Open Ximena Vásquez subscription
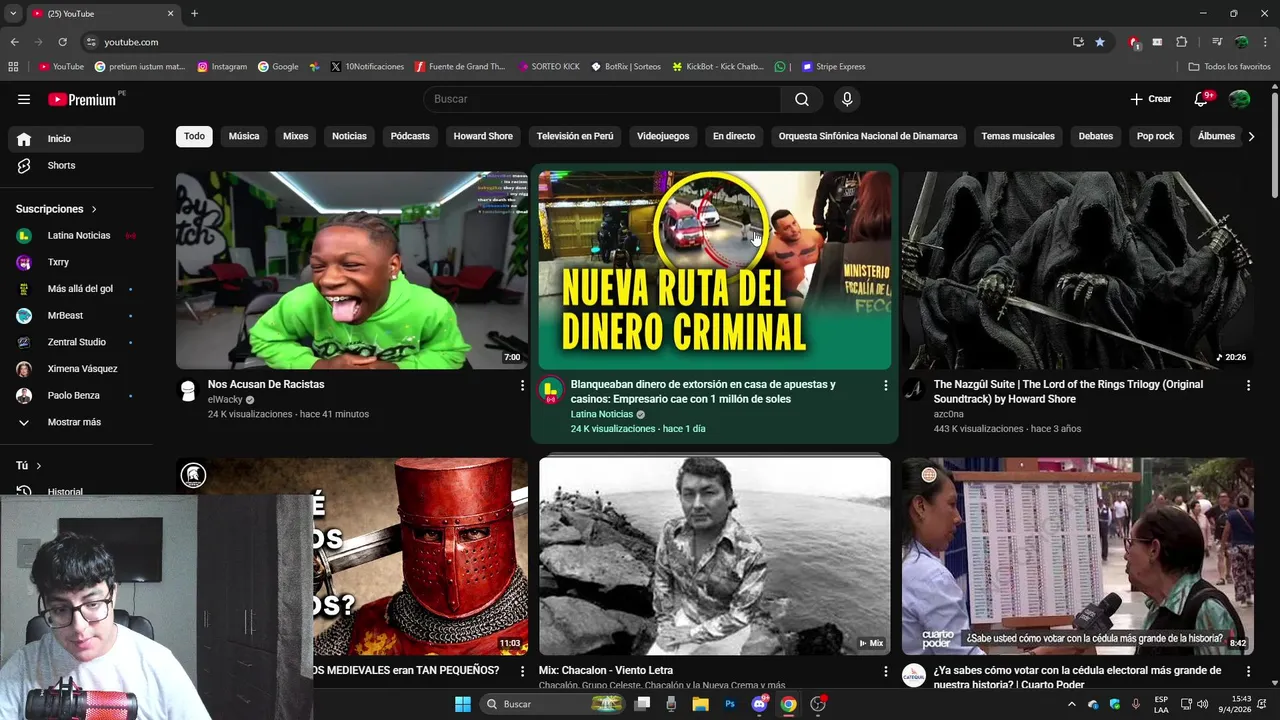1280x720 pixels. (76, 369)
